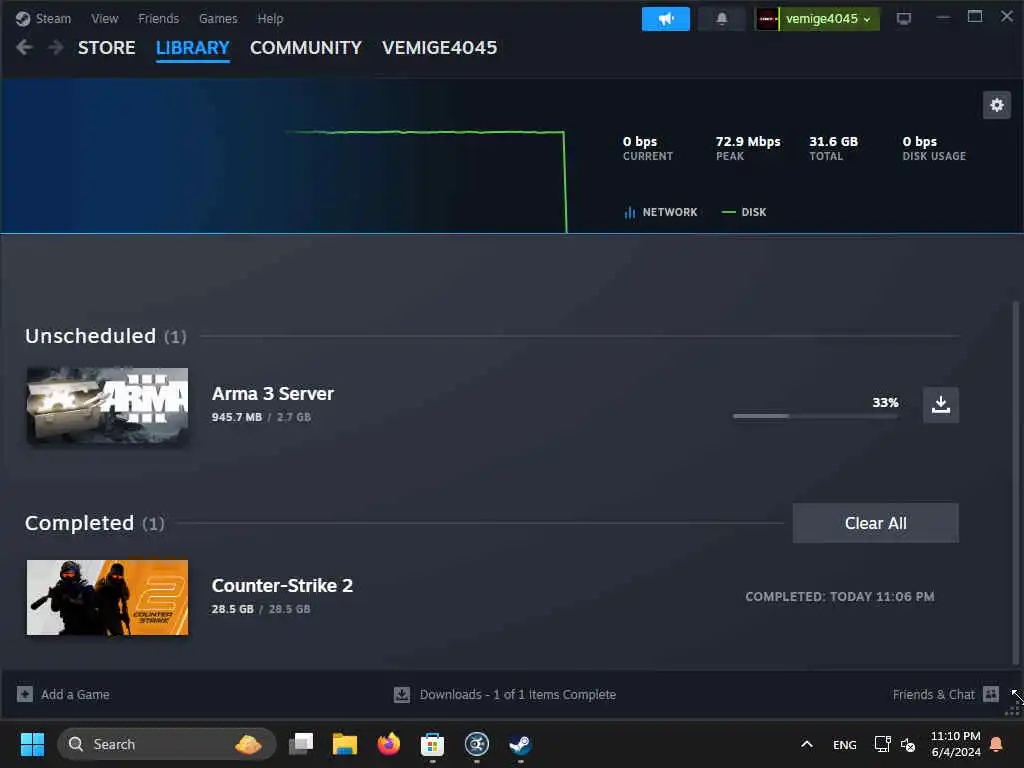The width and height of the screenshot is (1024, 768).
Task: Click the Counter-Strike 2 title
Action: [282, 586]
